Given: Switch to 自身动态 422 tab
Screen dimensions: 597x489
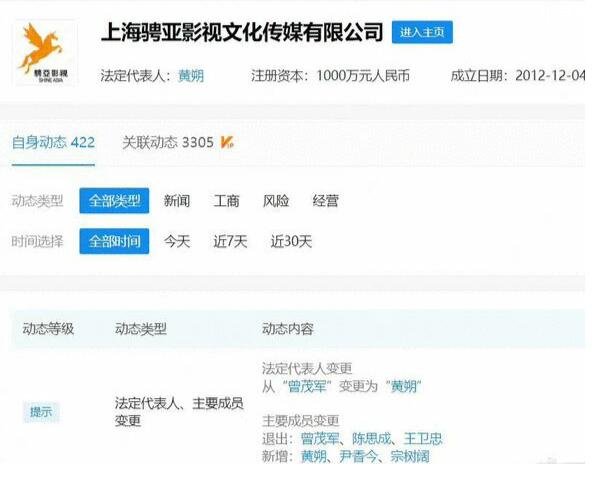Looking at the screenshot, I should 53,142.
